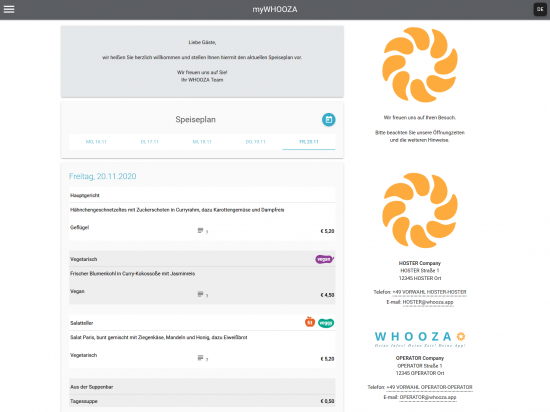The width and height of the screenshot is (550, 412).
Task: Click the purple vegan badge
Action: (324, 259)
